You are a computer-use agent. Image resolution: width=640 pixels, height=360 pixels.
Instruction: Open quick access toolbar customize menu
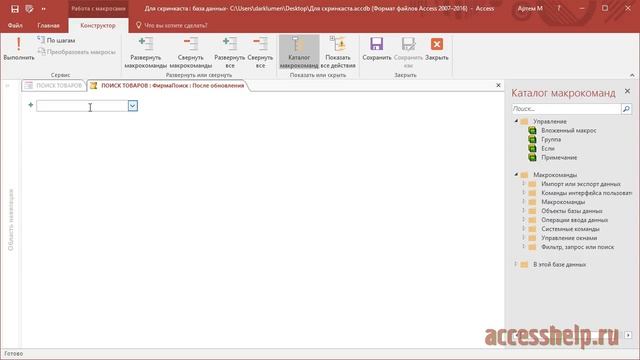44,9
